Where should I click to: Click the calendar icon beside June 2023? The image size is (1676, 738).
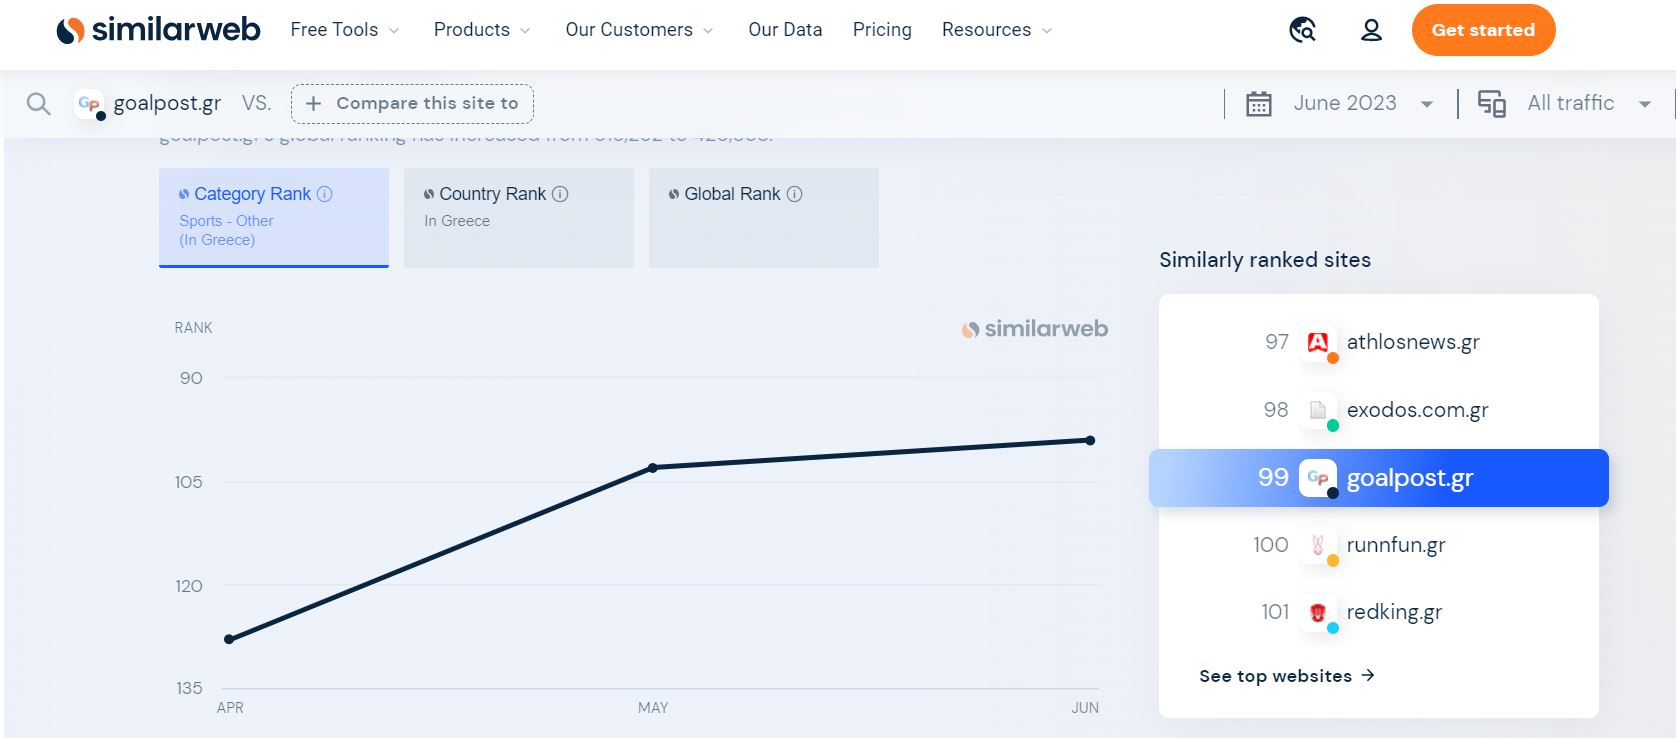click(1258, 103)
